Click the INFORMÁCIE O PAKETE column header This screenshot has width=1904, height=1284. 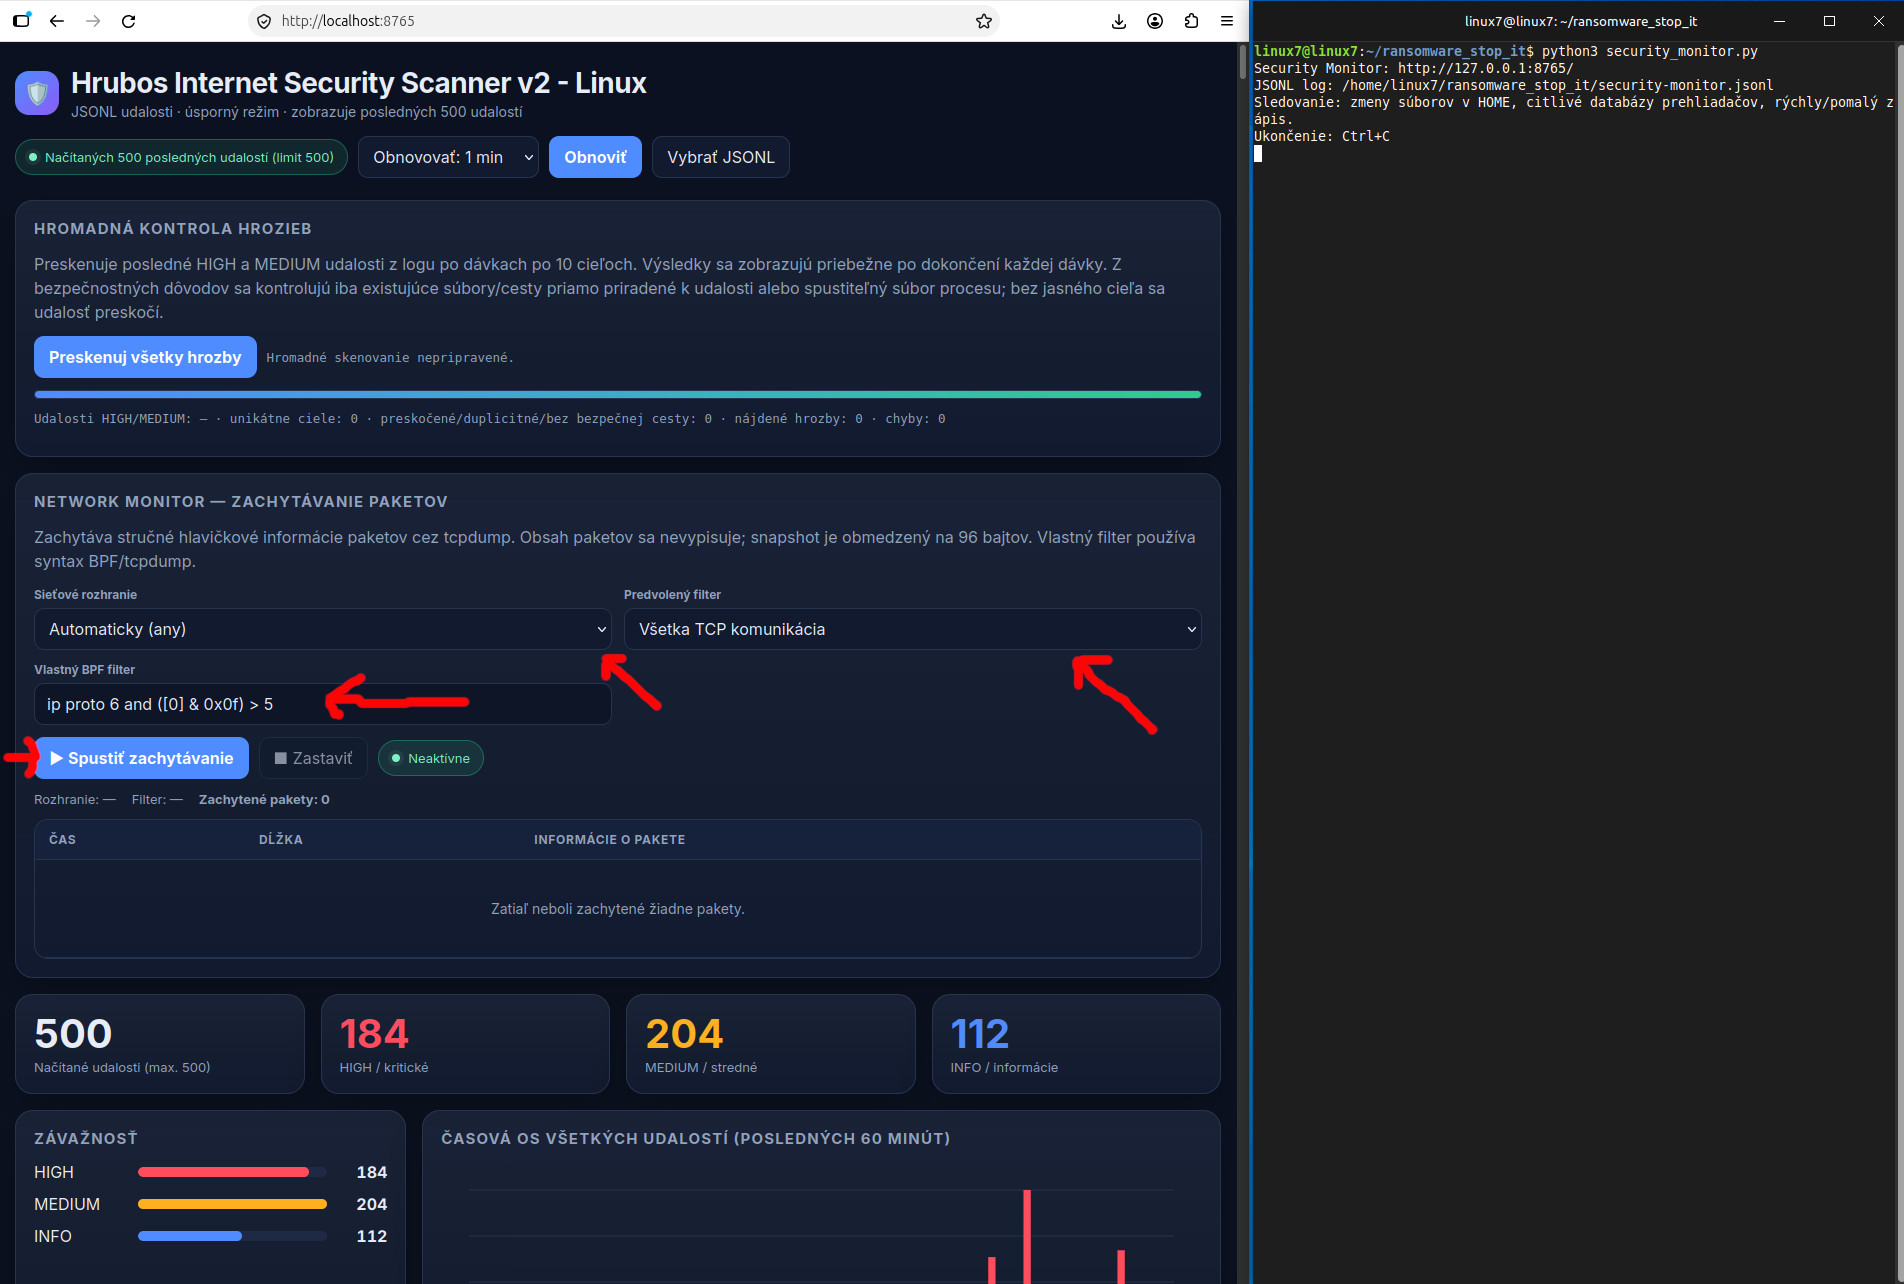[609, 839]
